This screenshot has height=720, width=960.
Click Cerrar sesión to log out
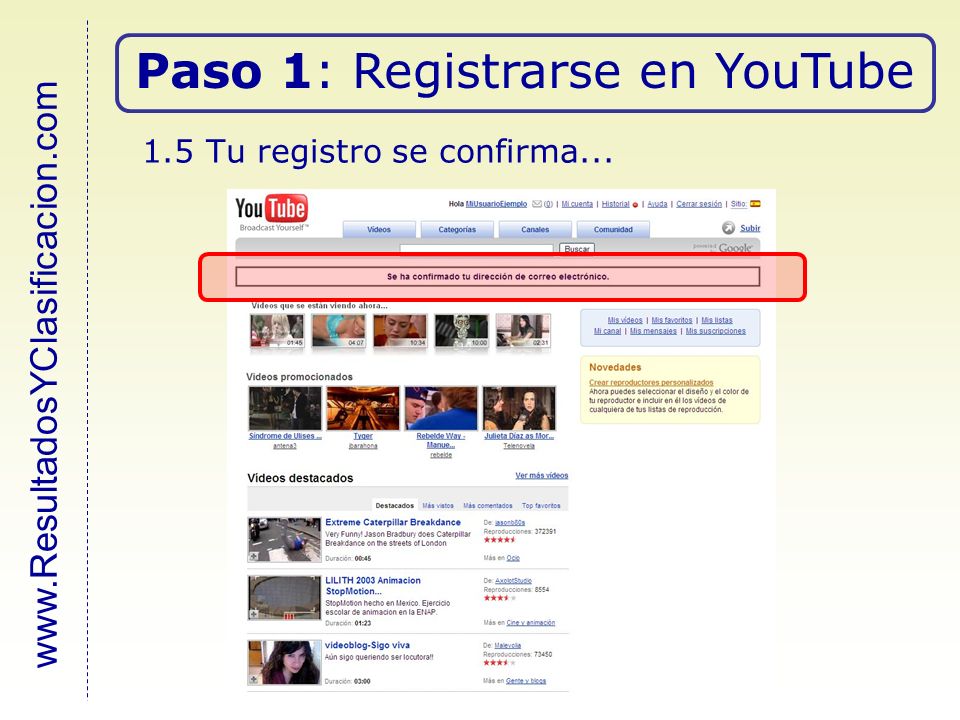699,204
